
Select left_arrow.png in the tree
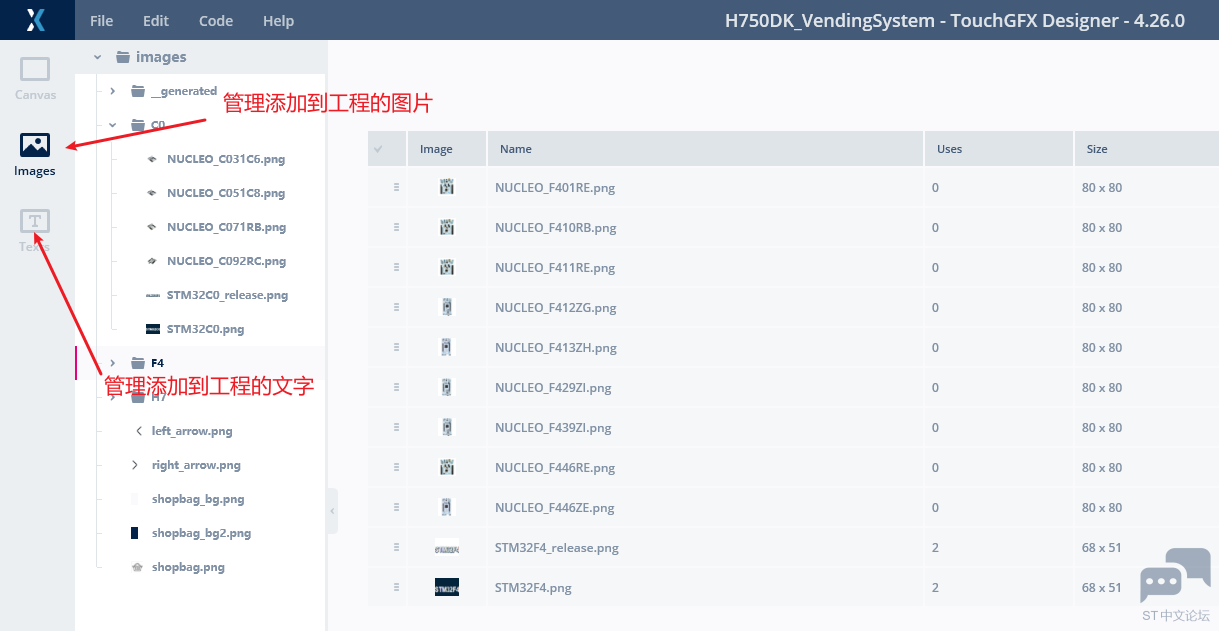192,431
